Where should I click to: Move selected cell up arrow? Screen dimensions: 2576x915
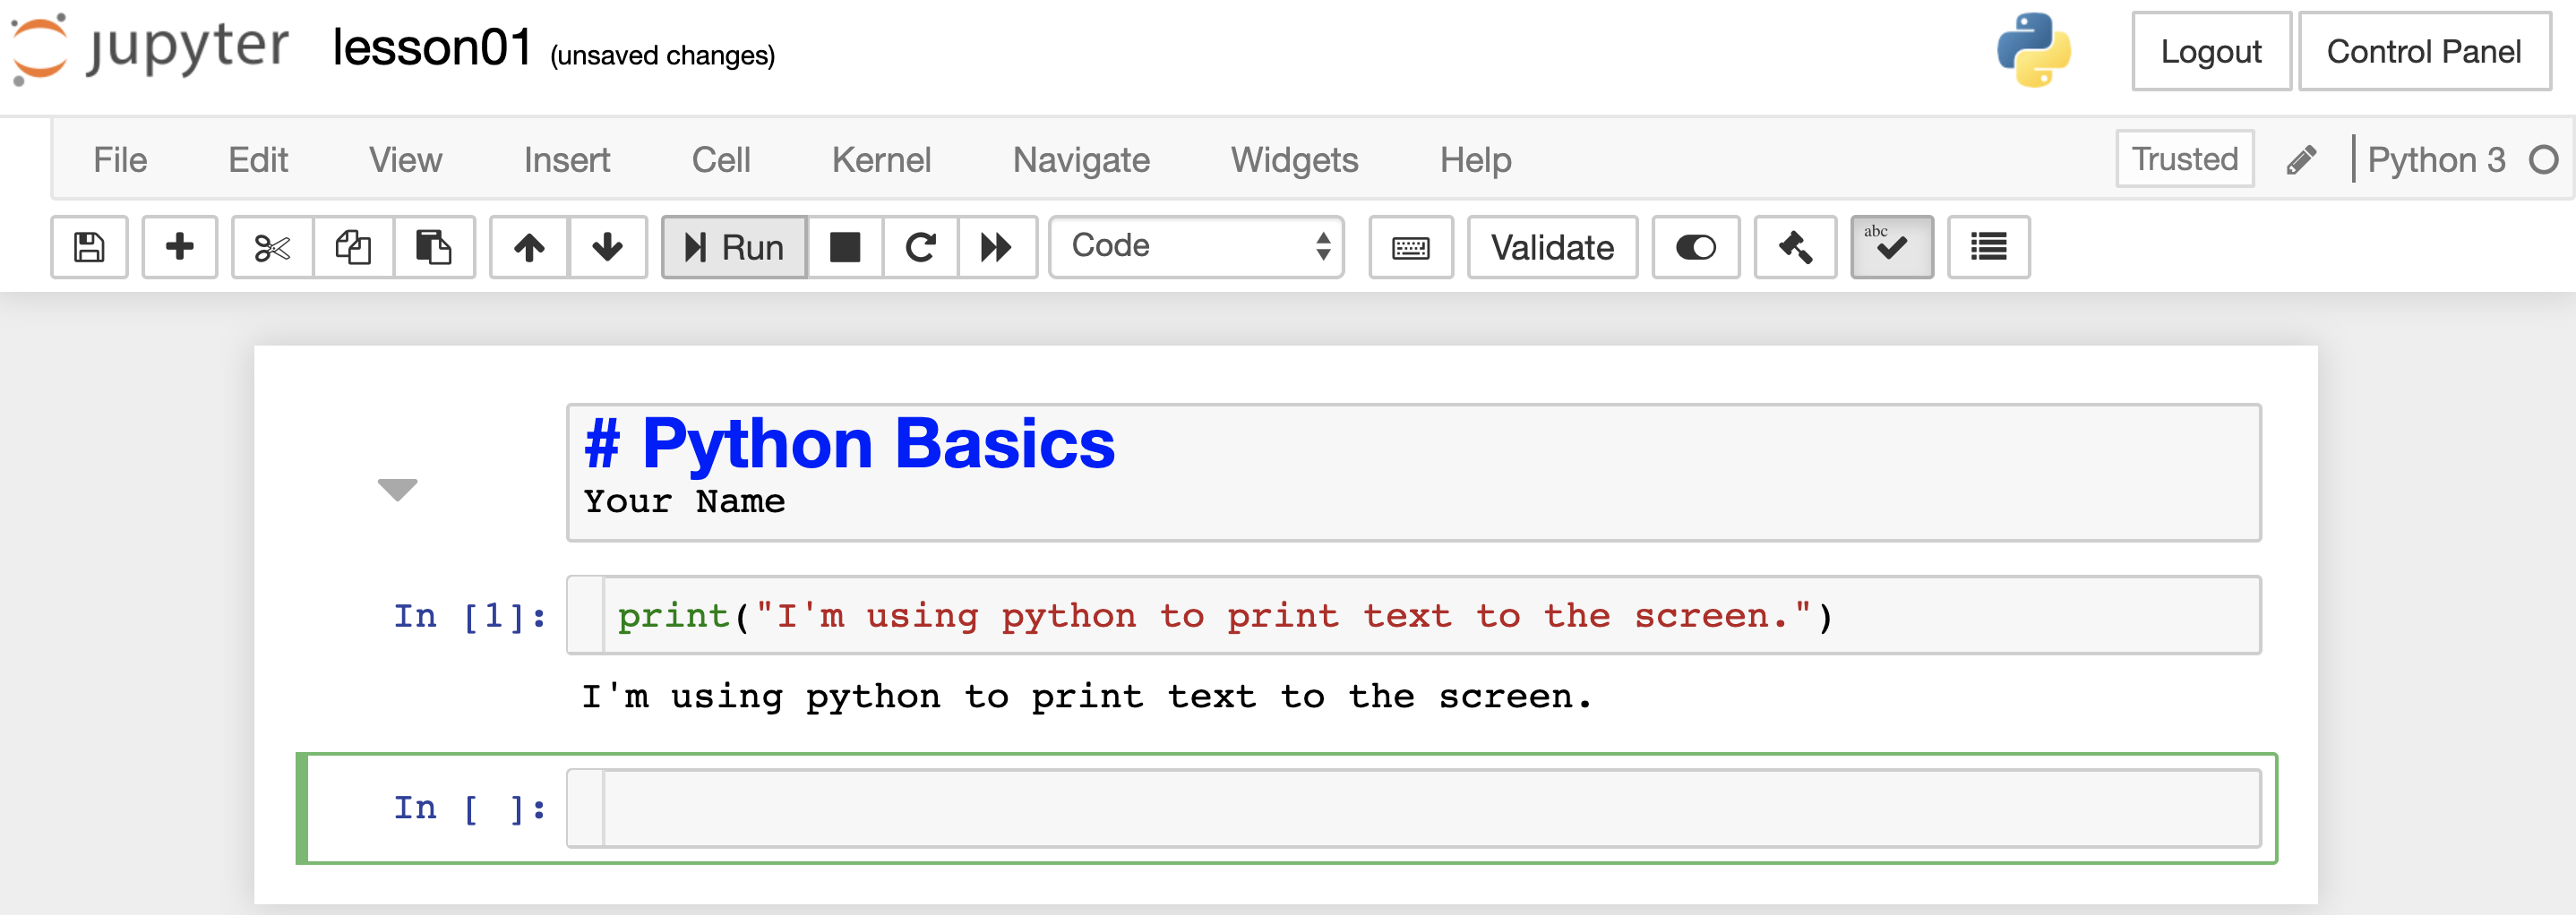529,247
